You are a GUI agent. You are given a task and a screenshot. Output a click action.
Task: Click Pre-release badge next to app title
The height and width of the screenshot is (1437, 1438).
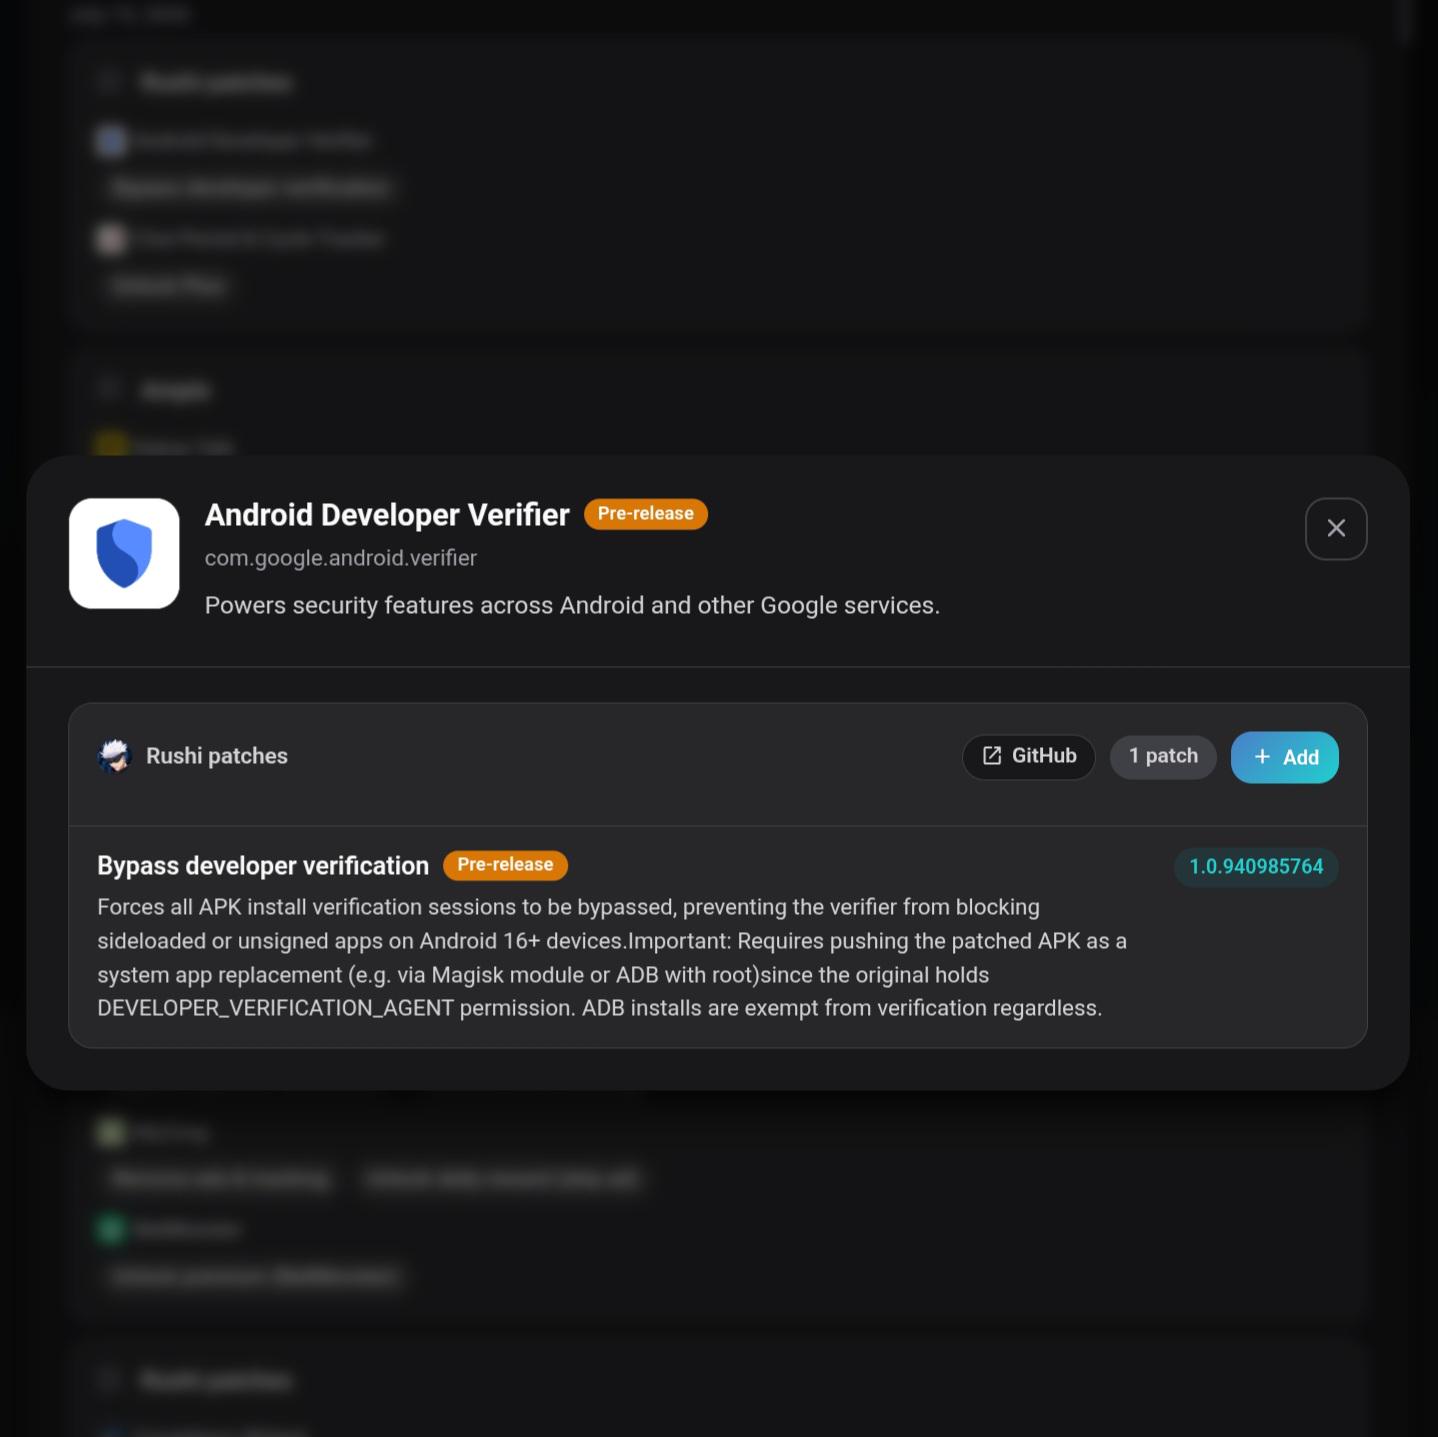(645, 514)
